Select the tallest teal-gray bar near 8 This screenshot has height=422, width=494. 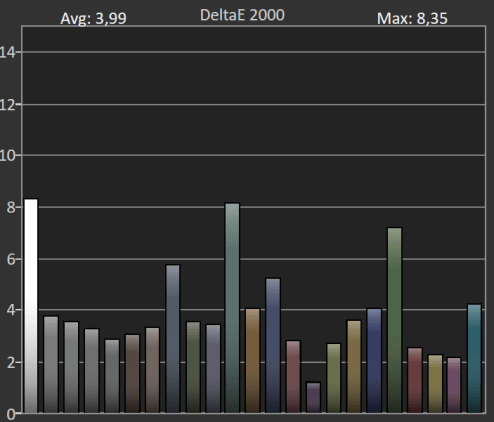tap(232, 308)
